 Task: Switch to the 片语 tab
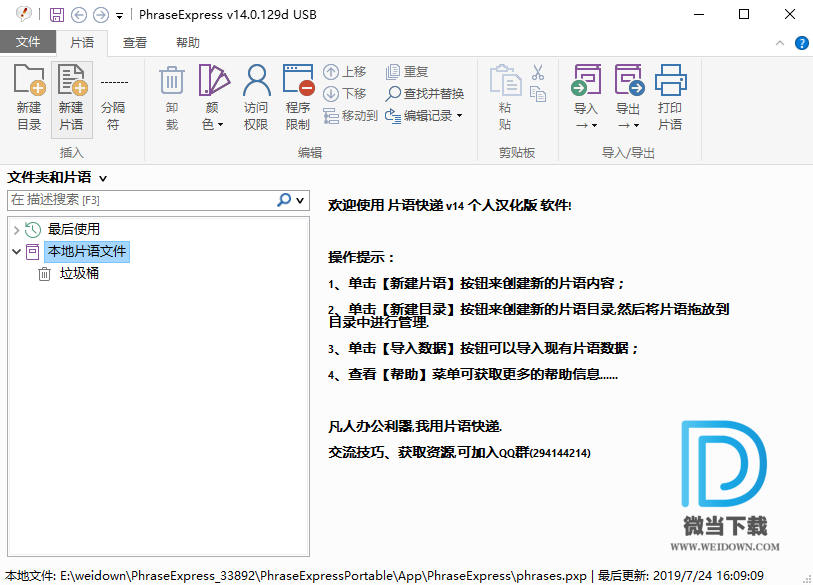click(82, 43)
